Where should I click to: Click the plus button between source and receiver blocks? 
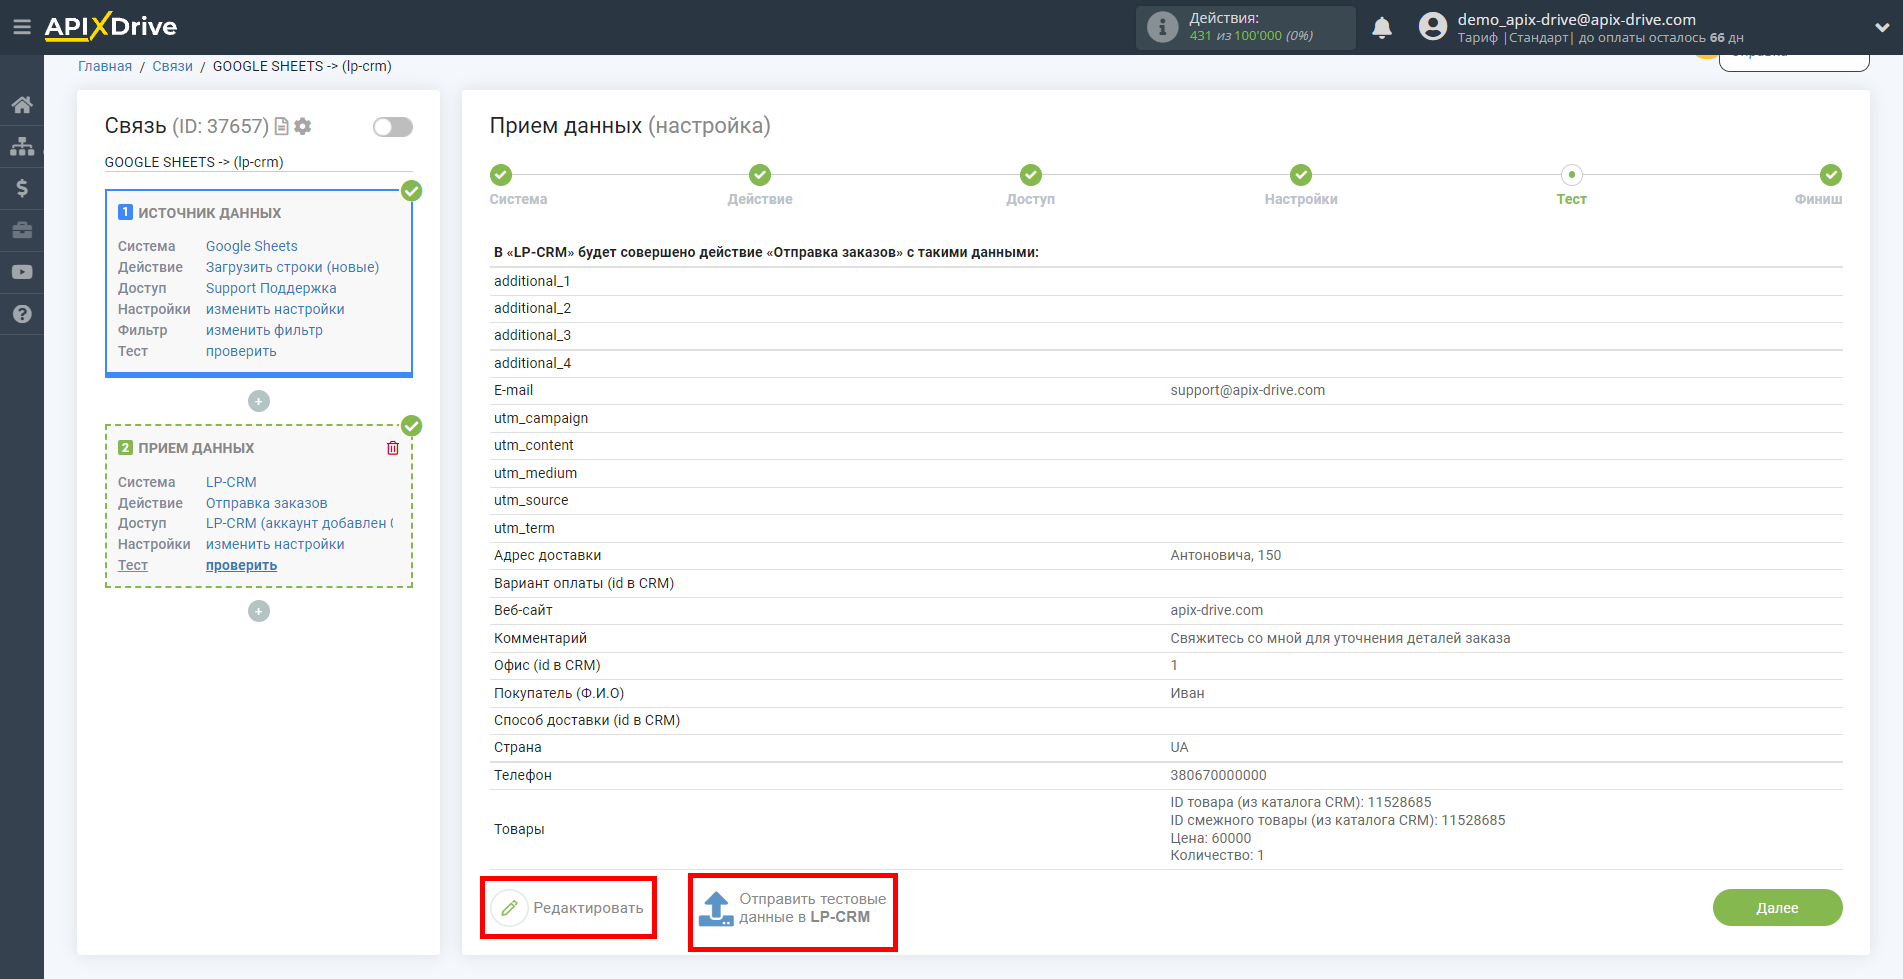pyautogui.click(x=259, y=401)
